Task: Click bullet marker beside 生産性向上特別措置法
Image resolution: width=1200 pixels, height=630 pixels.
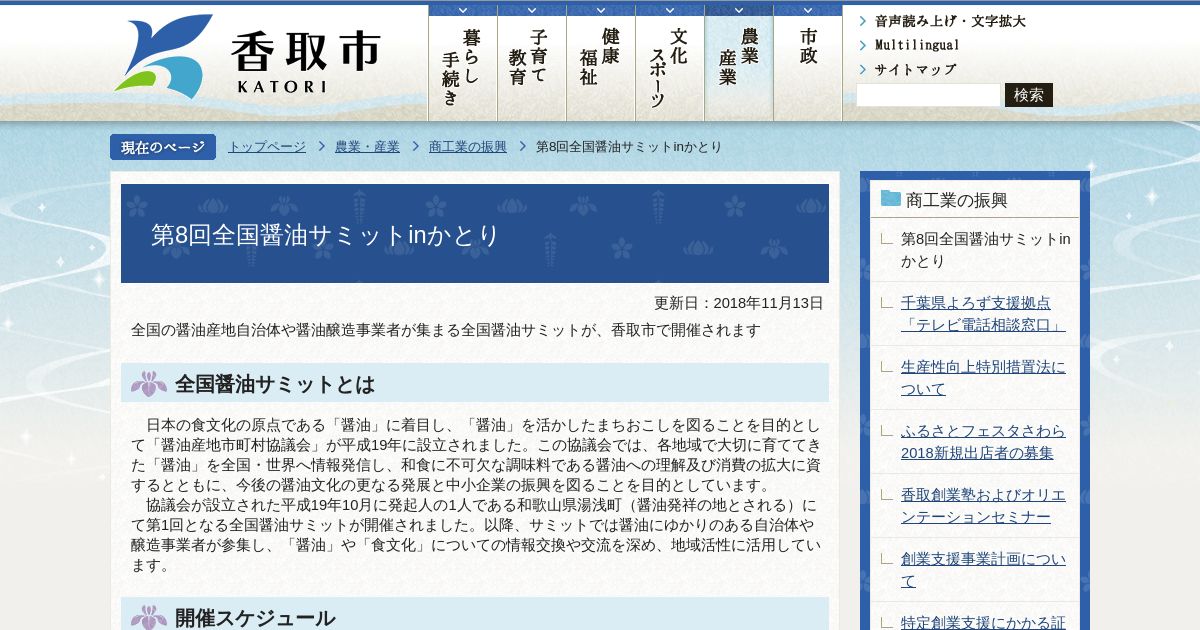Action: pyautogui.click(x=886, y=366)
